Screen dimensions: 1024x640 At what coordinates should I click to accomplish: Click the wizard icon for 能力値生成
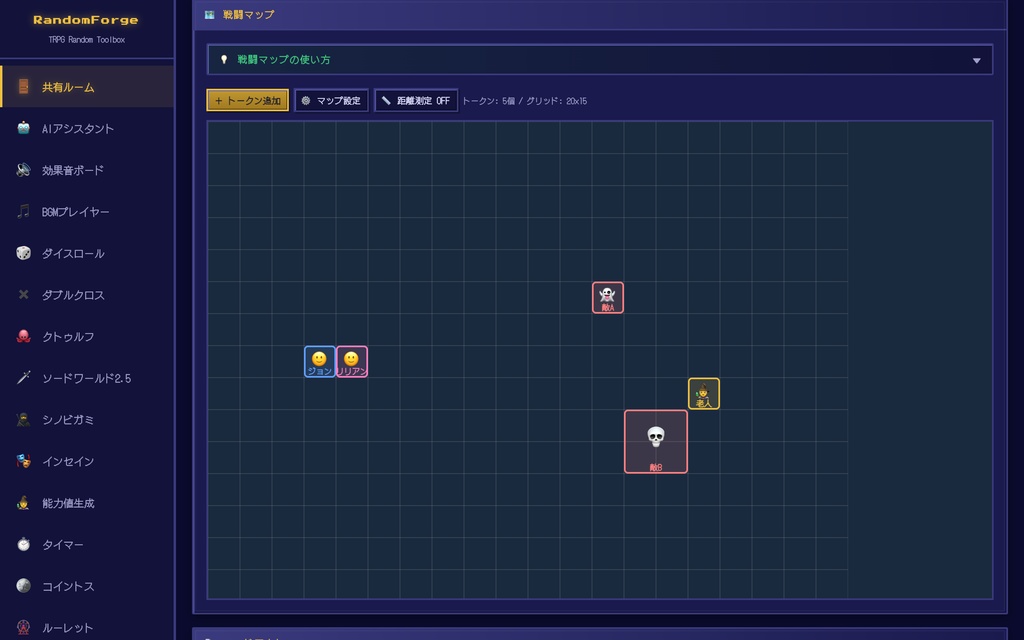pos(24,503)
